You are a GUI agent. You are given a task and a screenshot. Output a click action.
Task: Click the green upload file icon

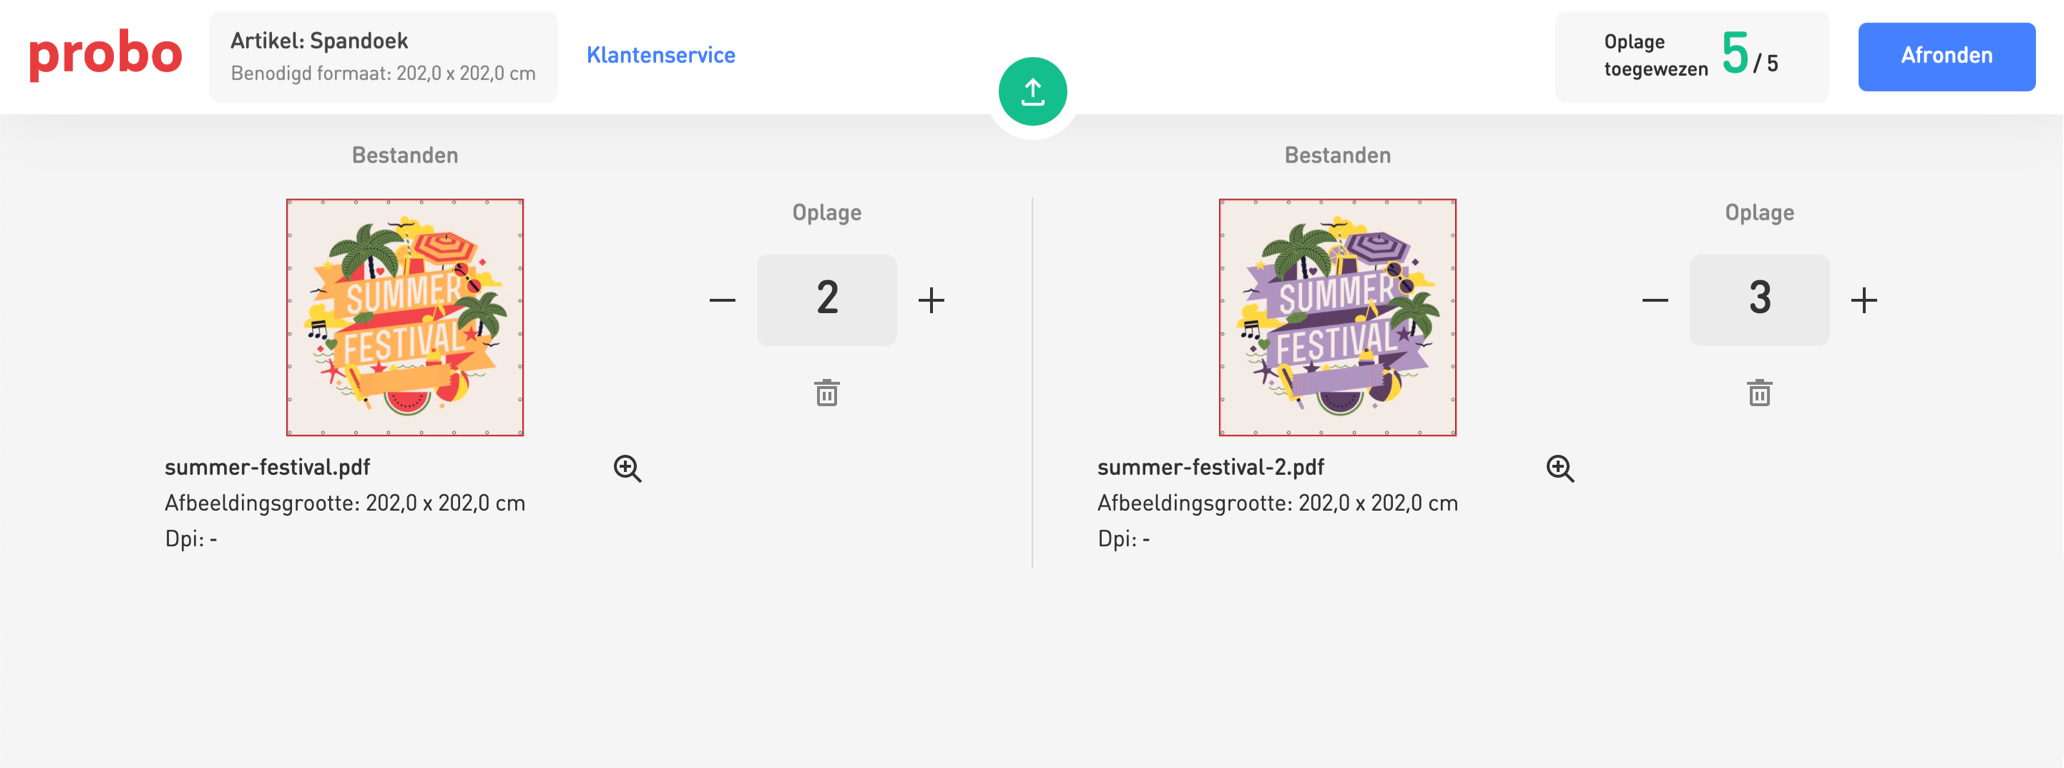[1032, 92]
